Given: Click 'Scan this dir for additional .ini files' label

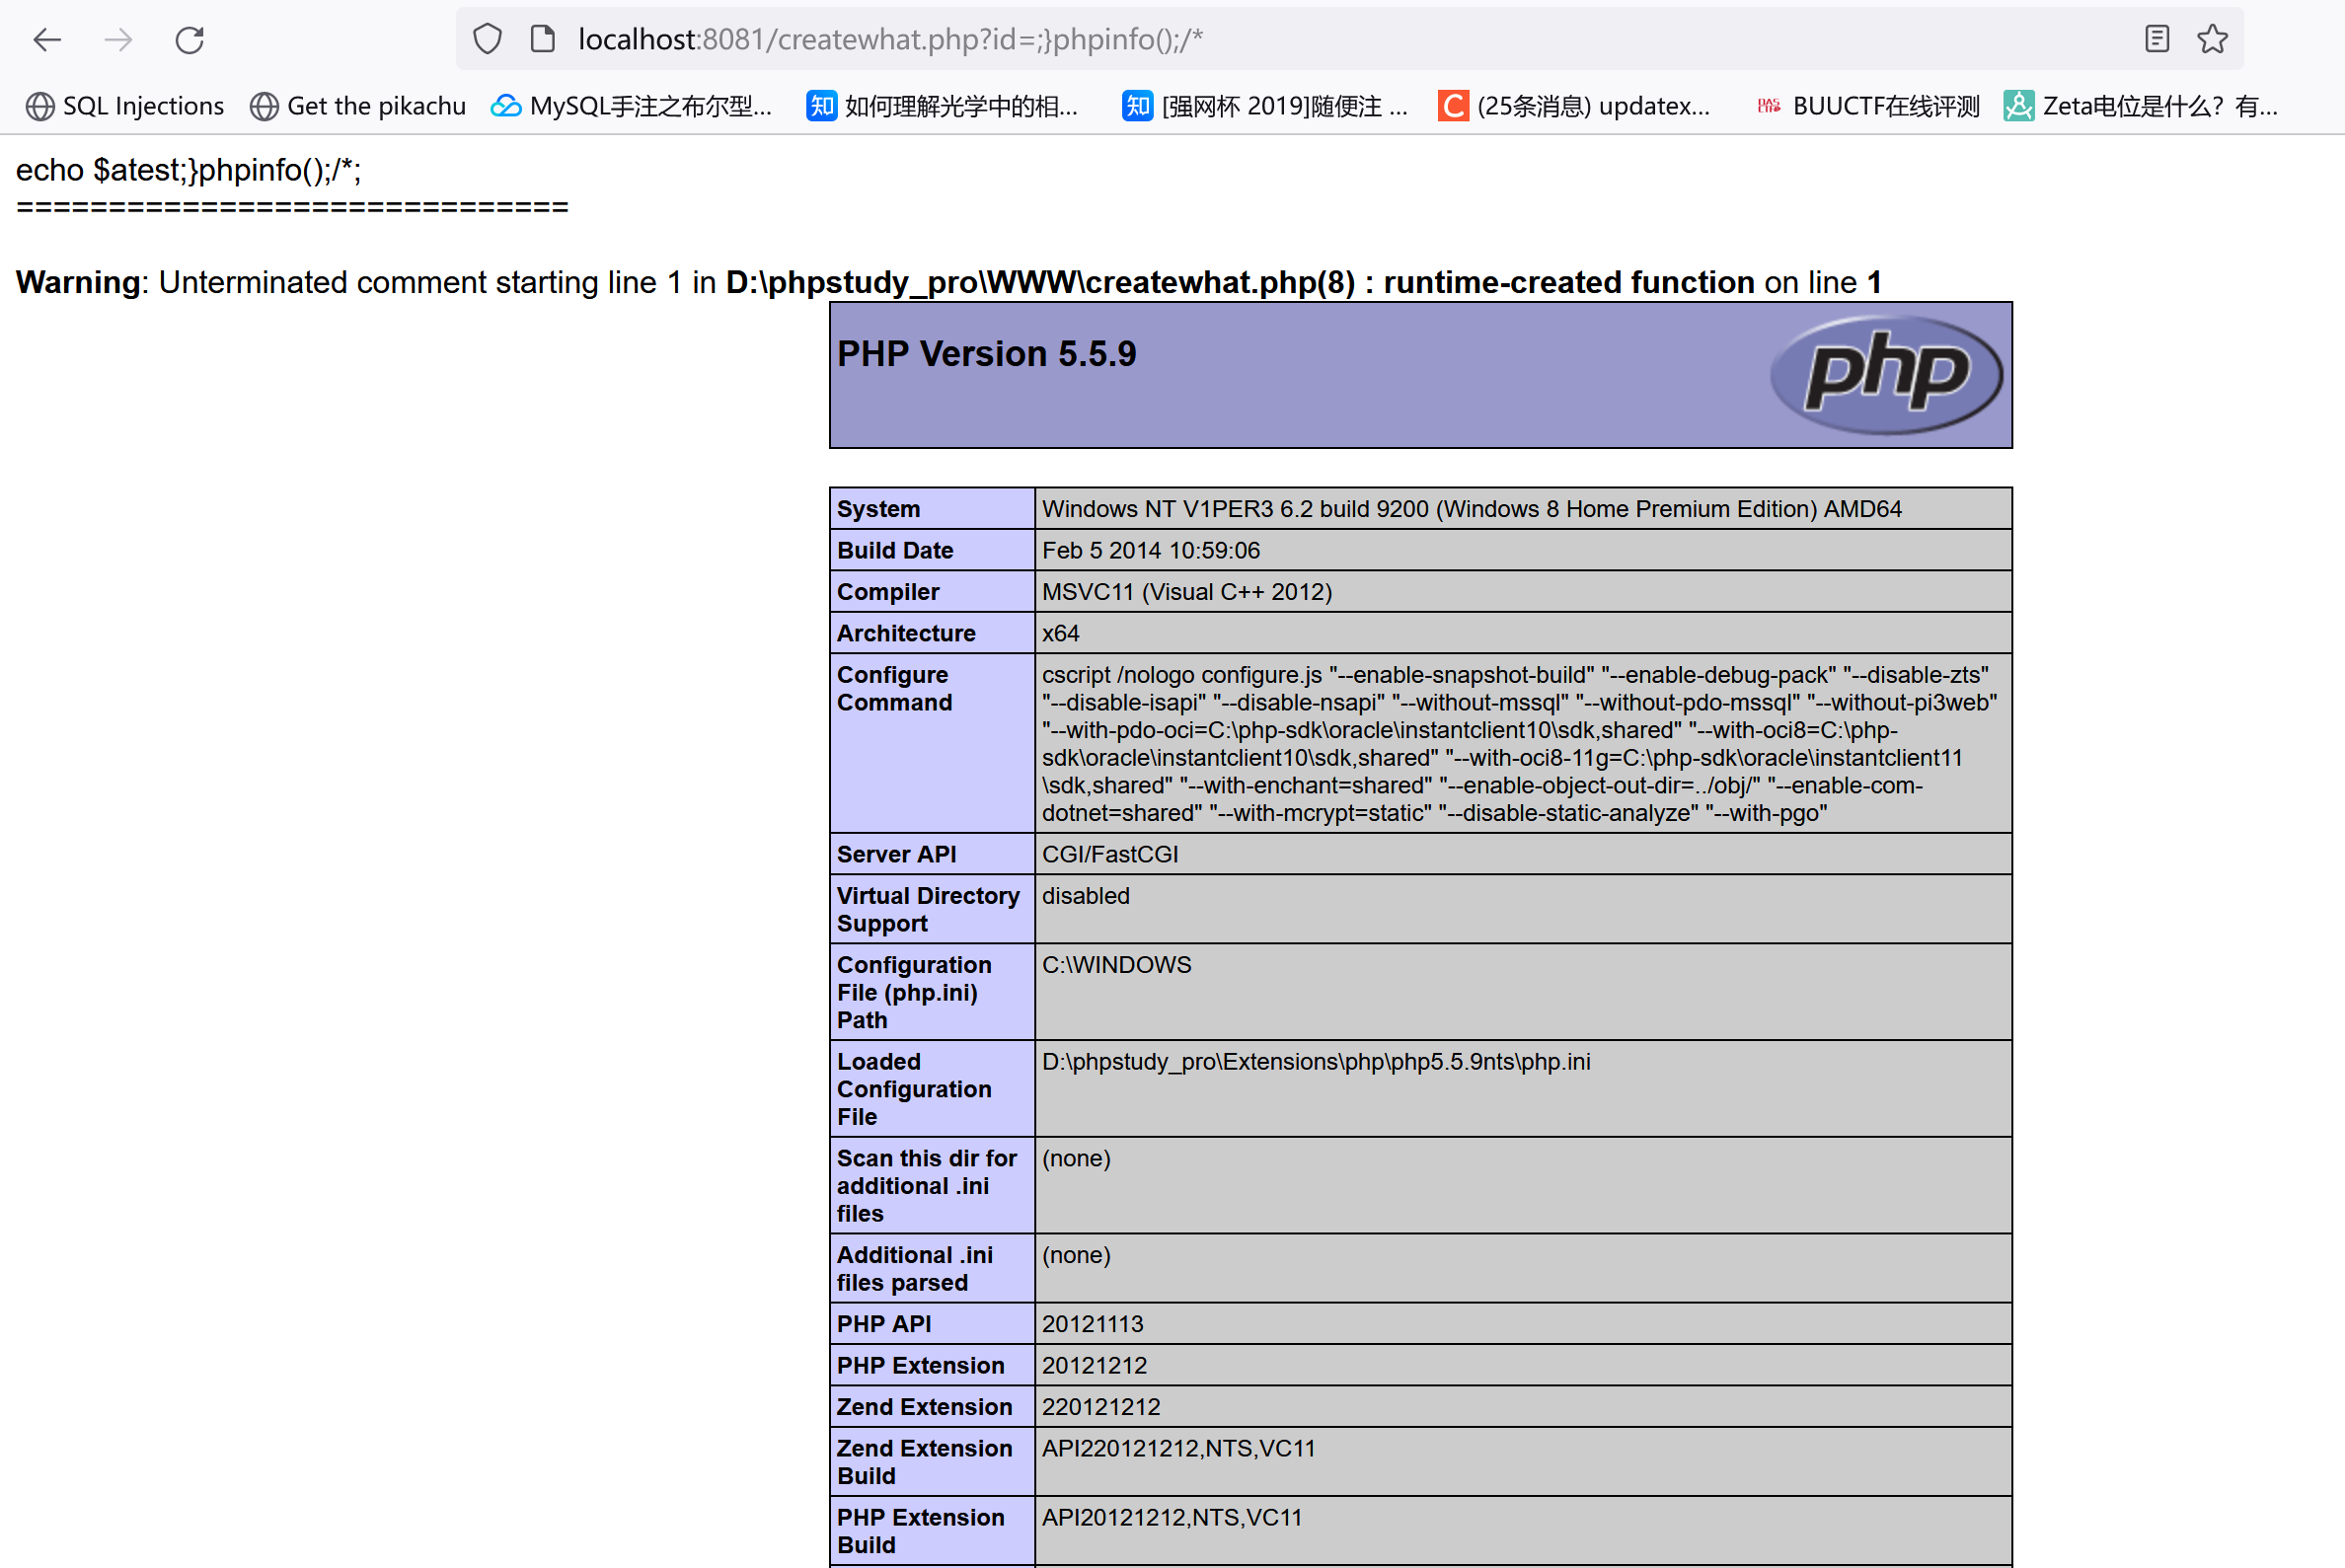Looking at the screenshot, I should (x=926, y=1186).
